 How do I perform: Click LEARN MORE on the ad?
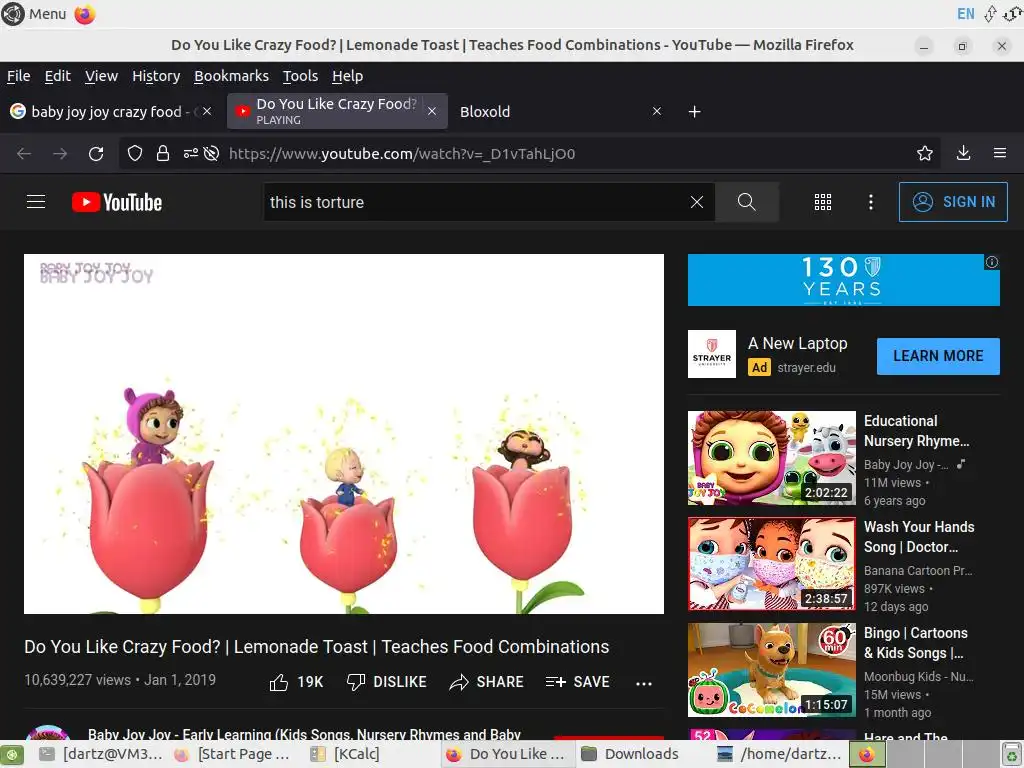pyautogui.click(x=938, y=356)
